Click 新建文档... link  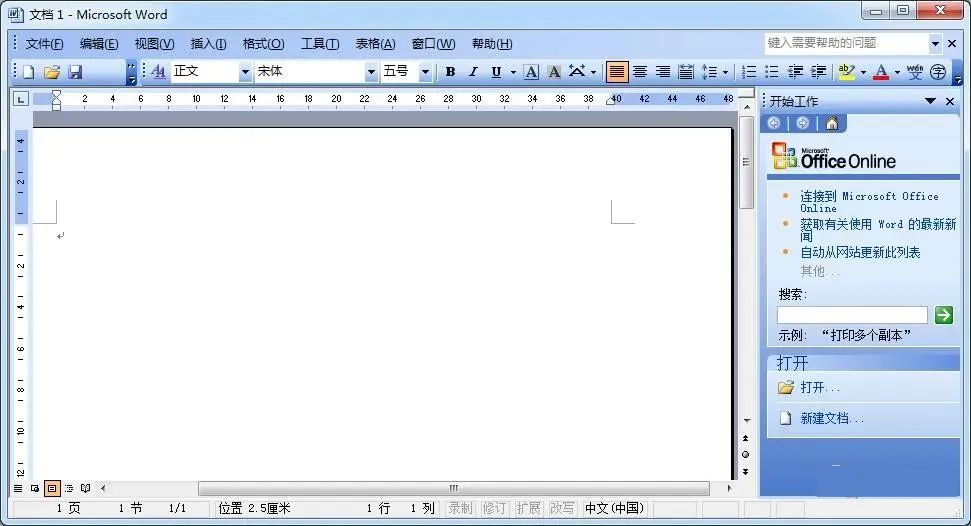tap(832, 418)
